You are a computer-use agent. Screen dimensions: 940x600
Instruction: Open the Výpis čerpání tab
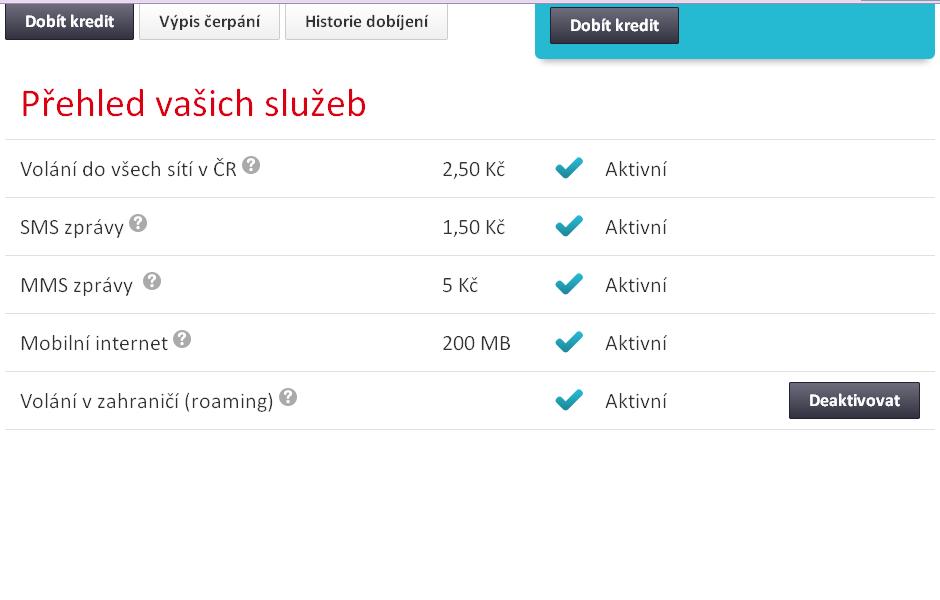(x=209, y=21)
